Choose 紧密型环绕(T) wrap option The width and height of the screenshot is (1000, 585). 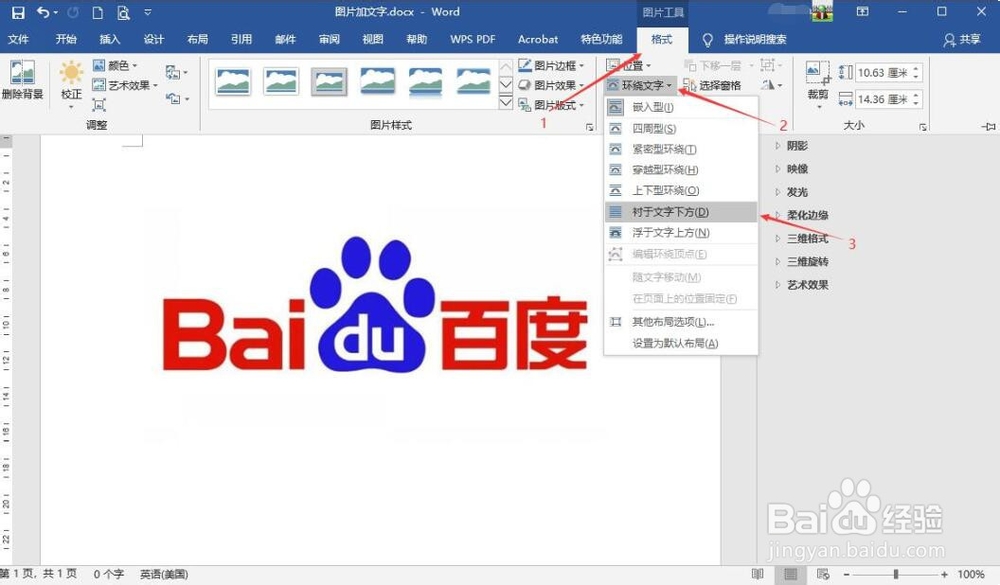tap(680, 149)
